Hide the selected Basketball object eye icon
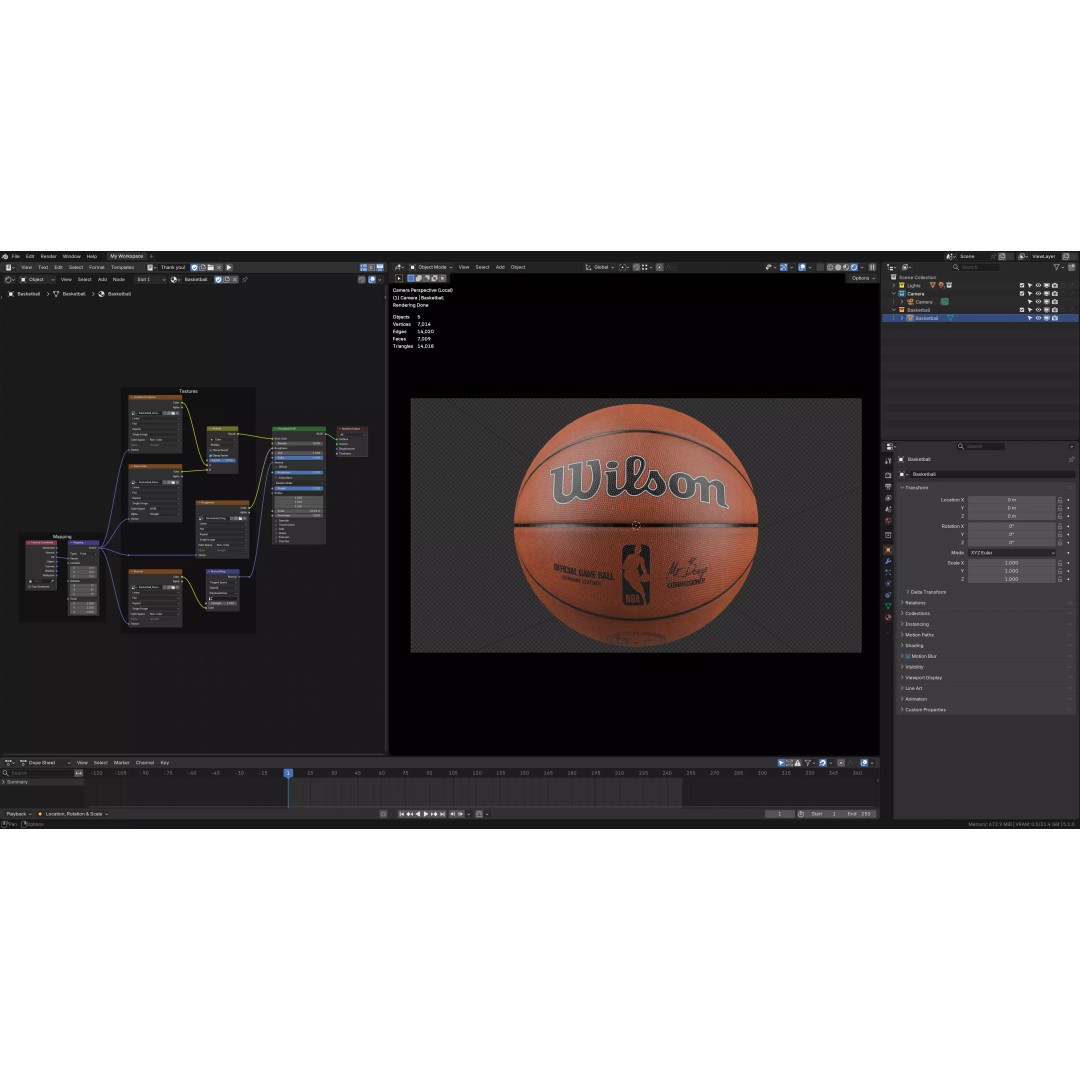The image size is (1080, 1080). [1039, 318]
